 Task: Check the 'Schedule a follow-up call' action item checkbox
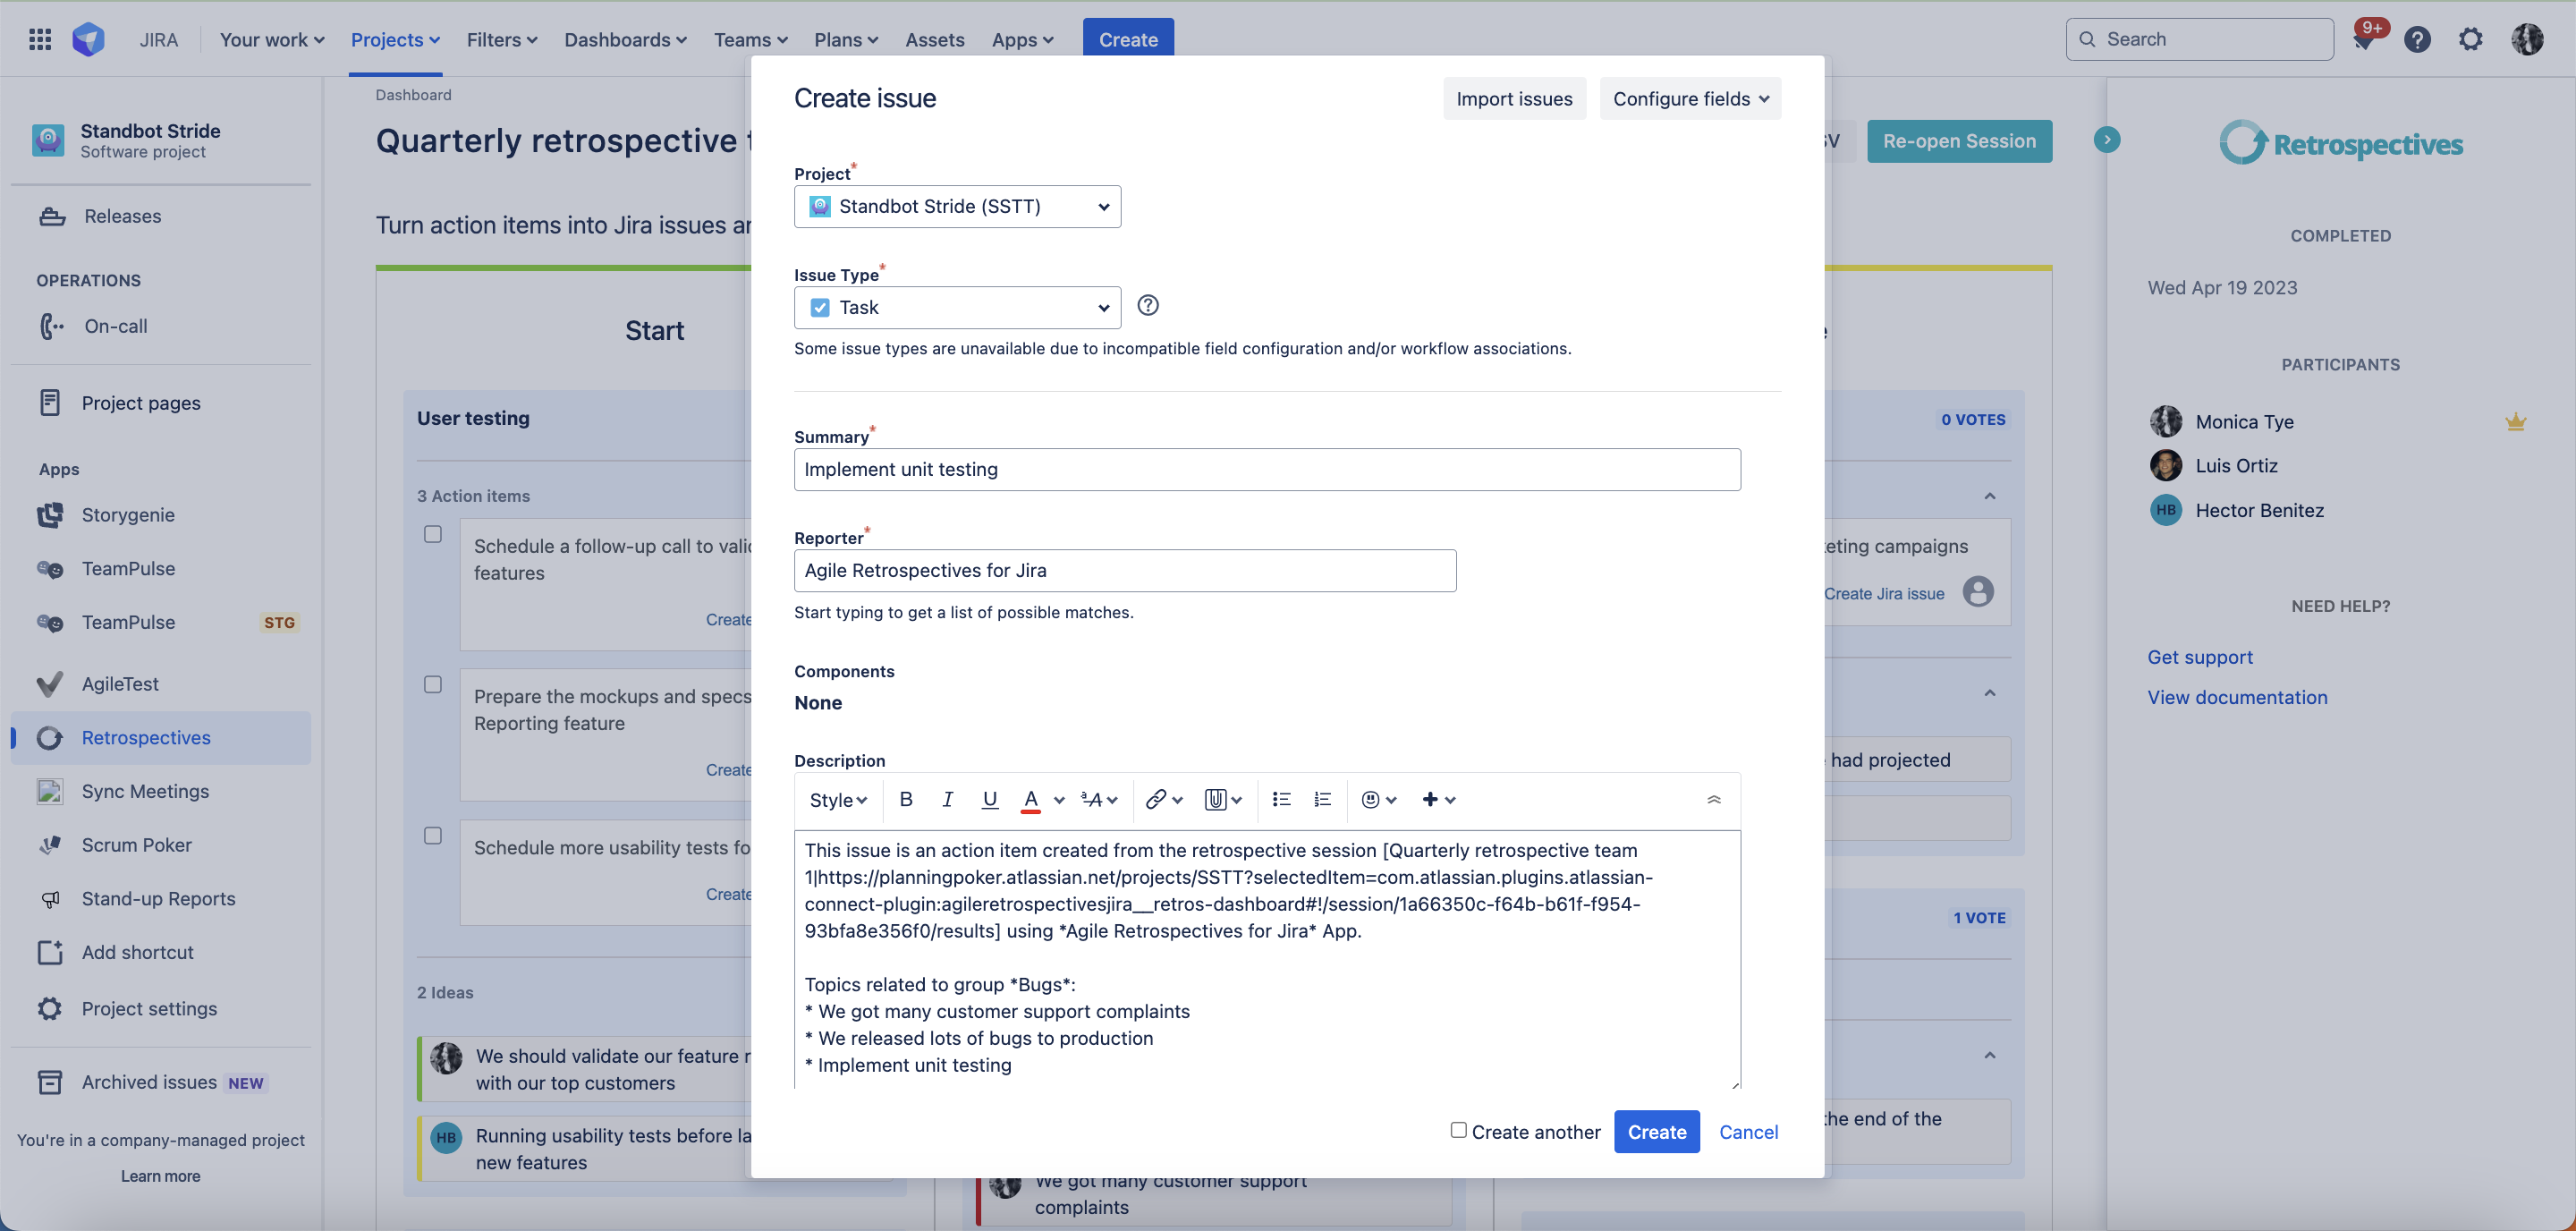click(433, 534)
